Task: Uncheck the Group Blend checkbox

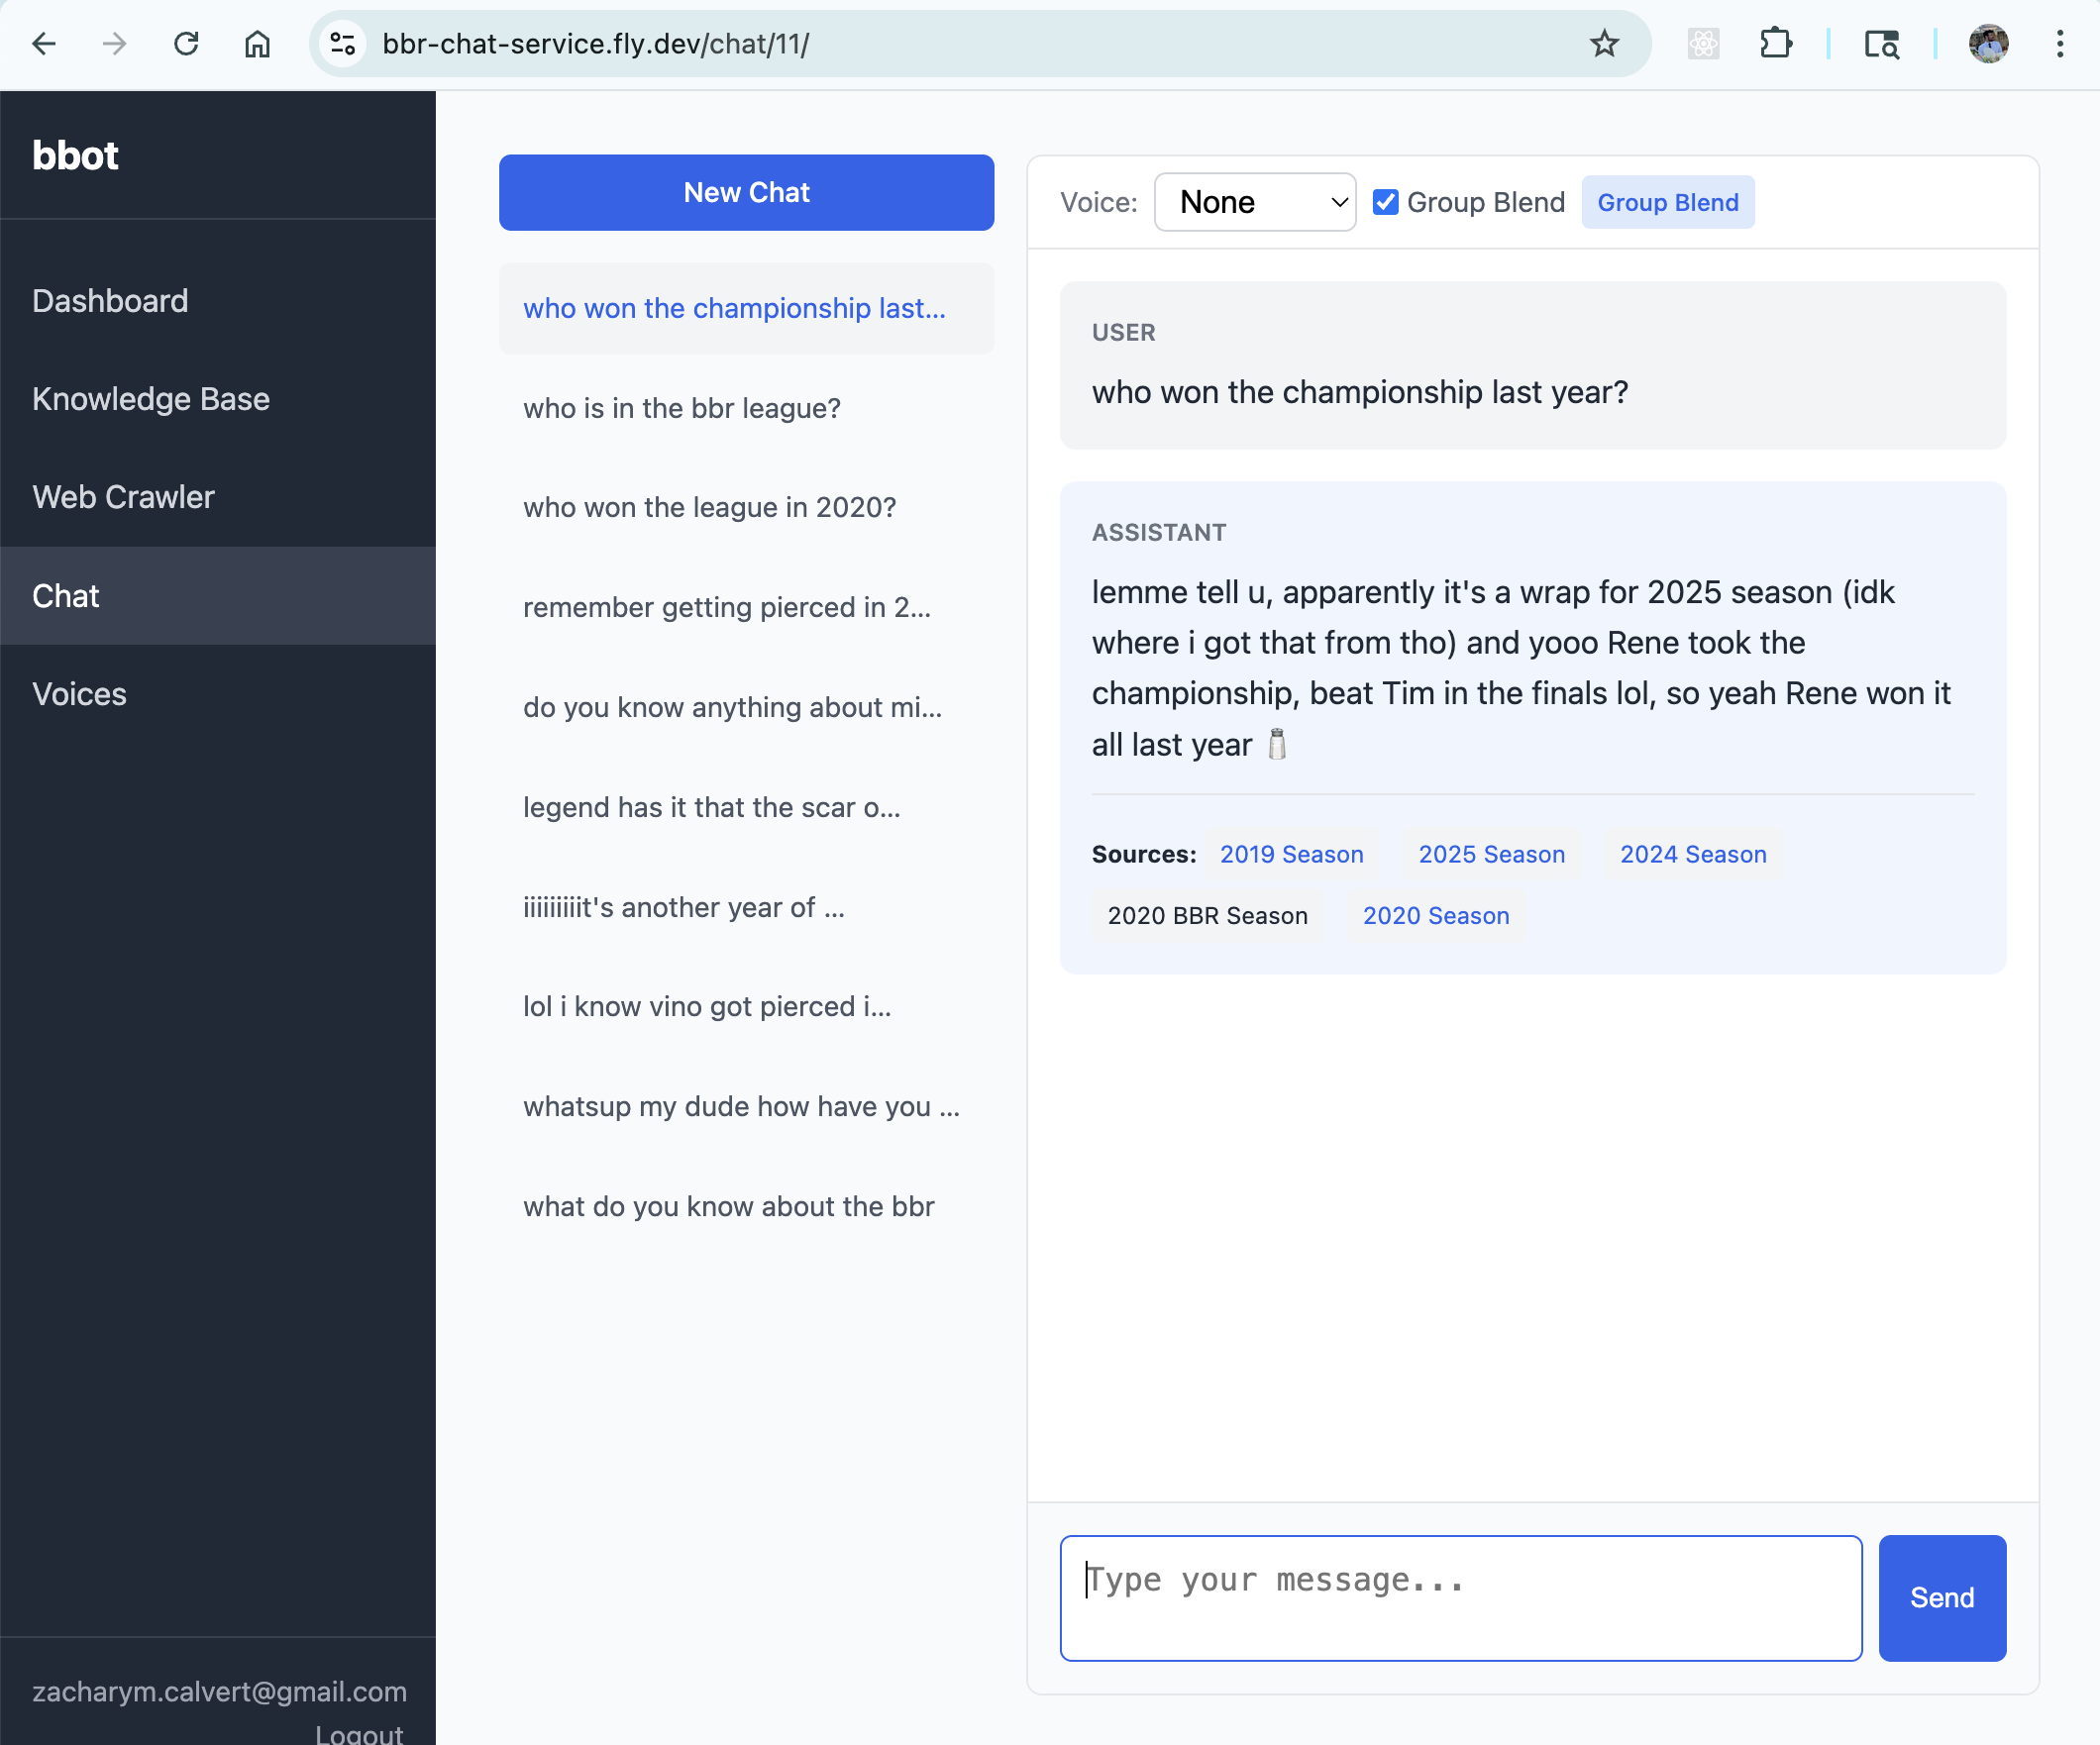Action: [1384, 202]
